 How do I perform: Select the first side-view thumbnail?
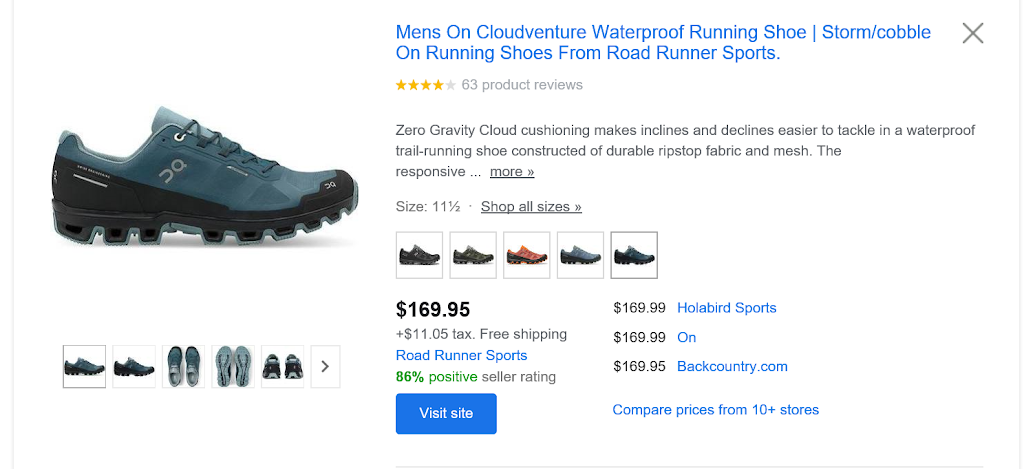click(x=84, y=367)
